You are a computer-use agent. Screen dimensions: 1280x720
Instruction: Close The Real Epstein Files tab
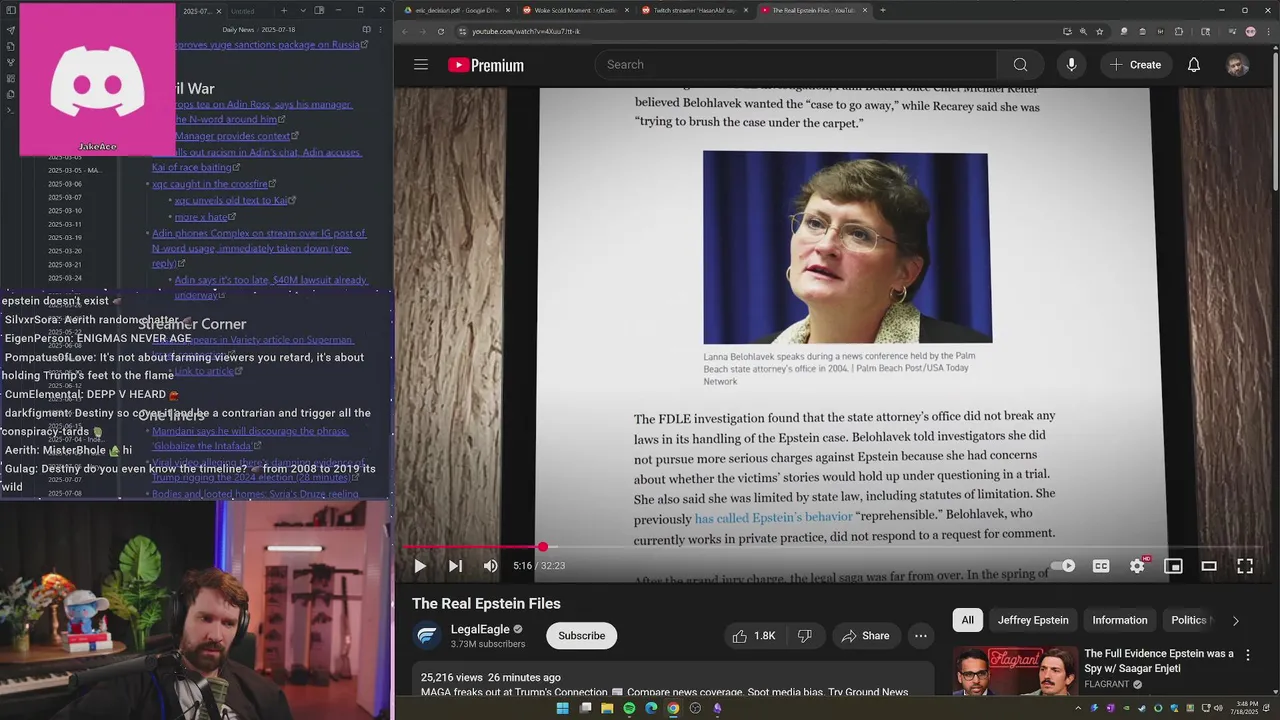tap(863, 10)
